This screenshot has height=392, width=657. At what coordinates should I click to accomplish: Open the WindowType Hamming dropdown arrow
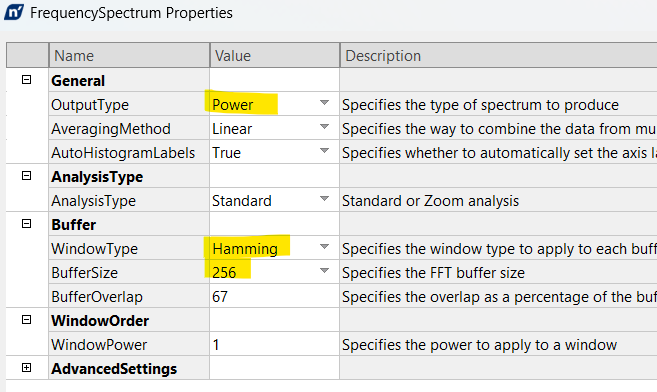pyautogui.click(x=324, y=247)
